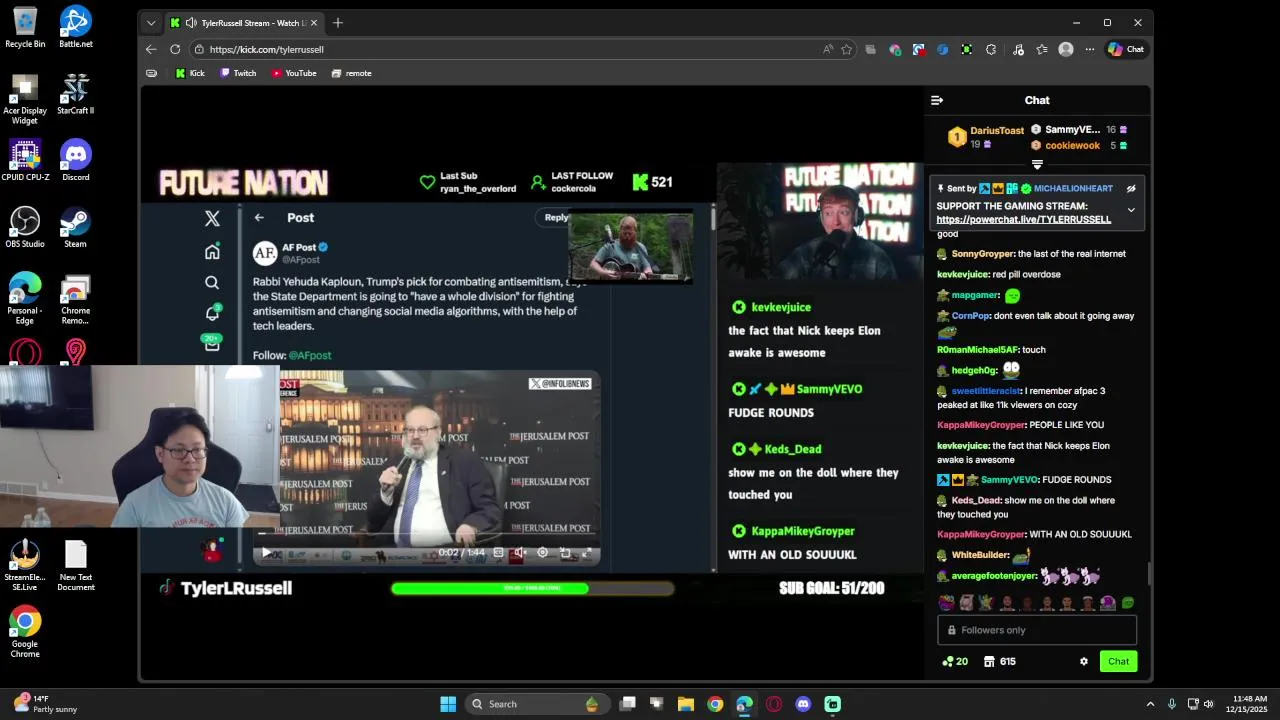Hide the pinned message in chat

[x=1131, y=188]
